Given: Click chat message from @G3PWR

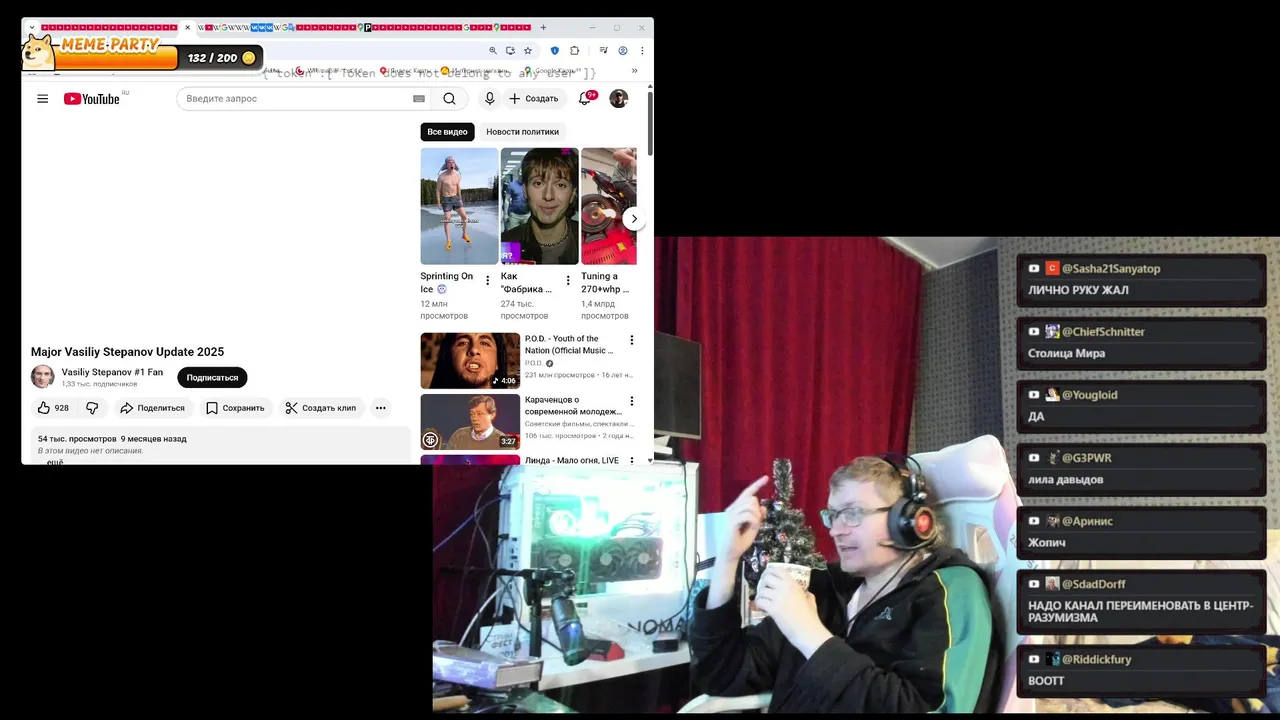Looking at the screenshot, I should pos(1141,468).
